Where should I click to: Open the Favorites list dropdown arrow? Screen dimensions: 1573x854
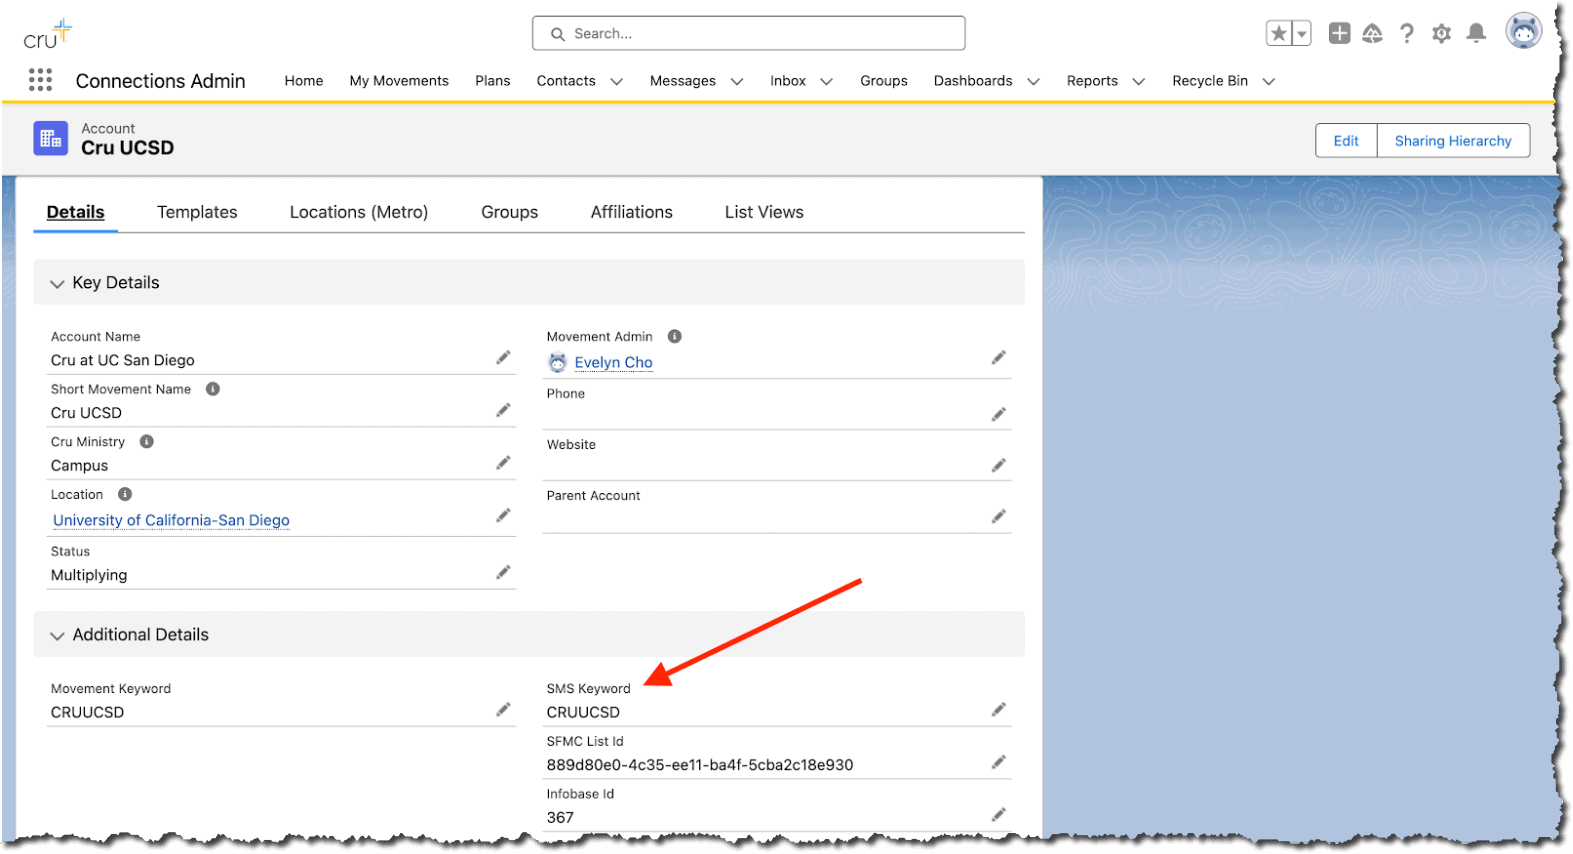pos(1301,34)
